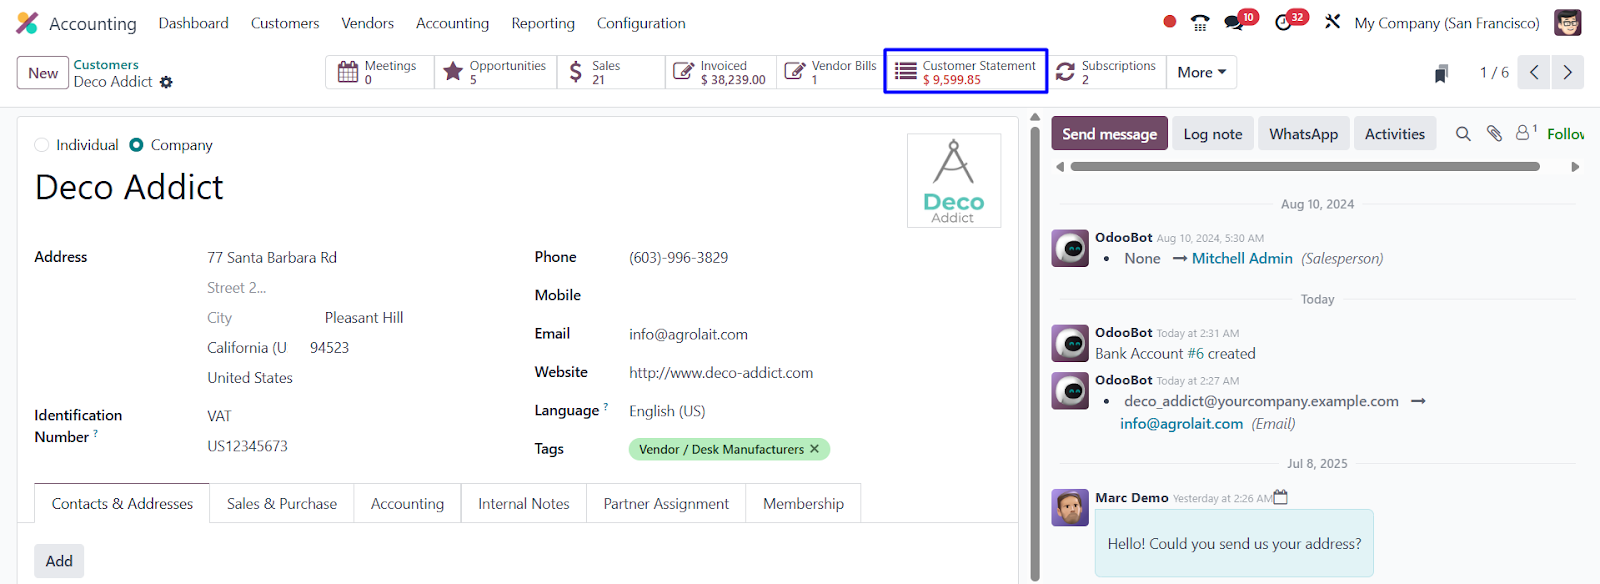1600x584 pixels.
Task: Open the gear actions menu beside Deco Addict
Action: point(166,82)
